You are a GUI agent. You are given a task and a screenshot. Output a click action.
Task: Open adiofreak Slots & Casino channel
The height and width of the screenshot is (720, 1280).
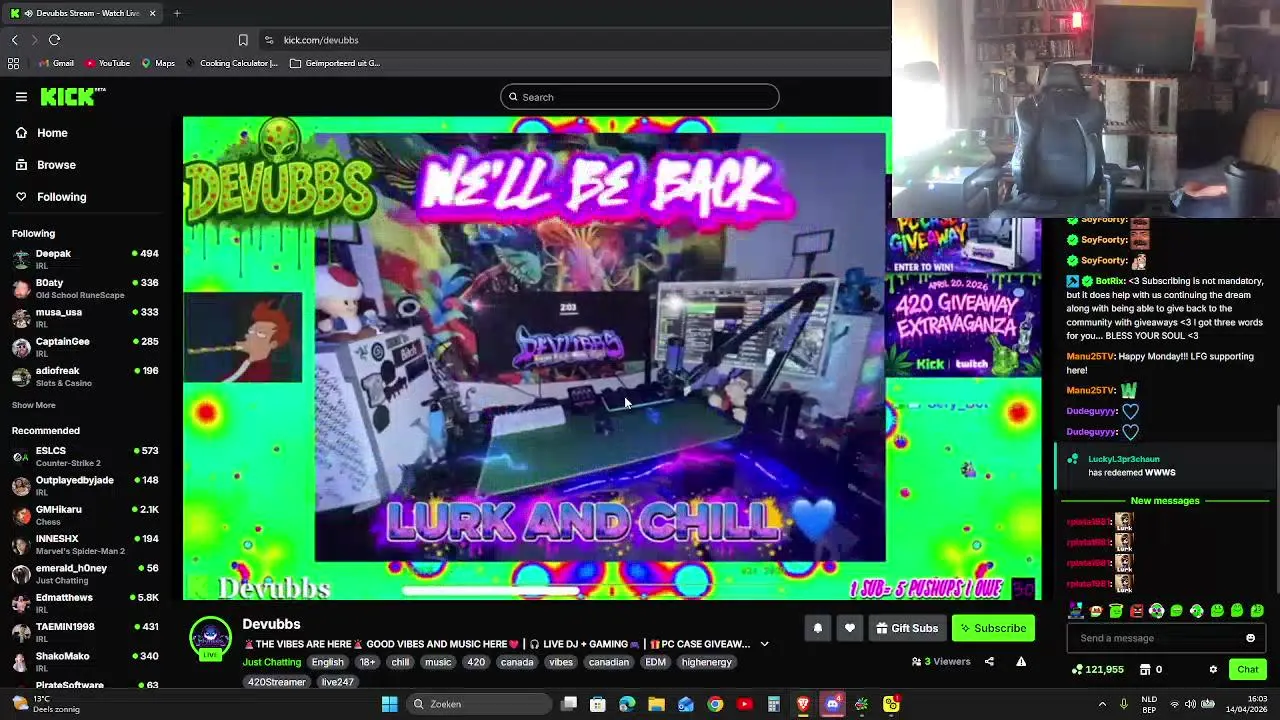[x=86, y=377]
